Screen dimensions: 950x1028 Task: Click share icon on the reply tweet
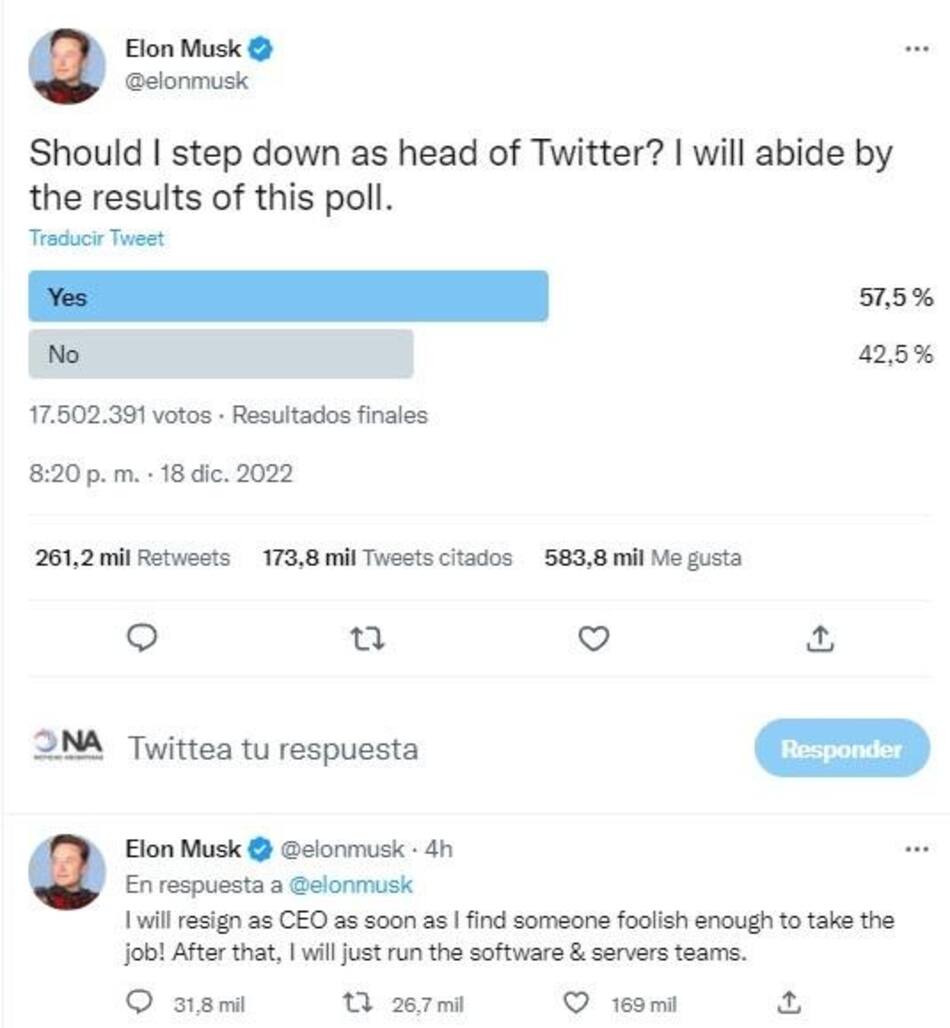click(x=788, y=1001)
